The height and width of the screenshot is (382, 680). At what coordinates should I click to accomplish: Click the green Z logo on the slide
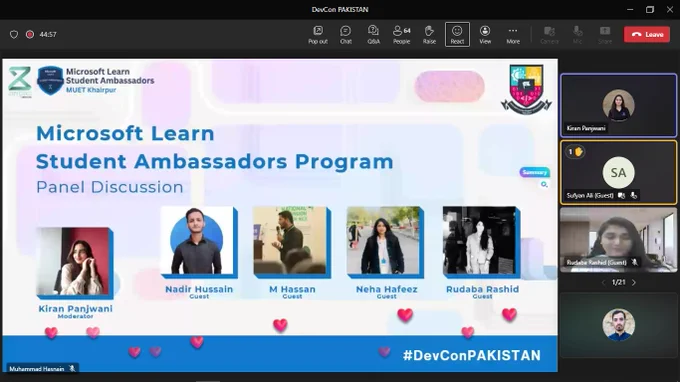[20, 81]
